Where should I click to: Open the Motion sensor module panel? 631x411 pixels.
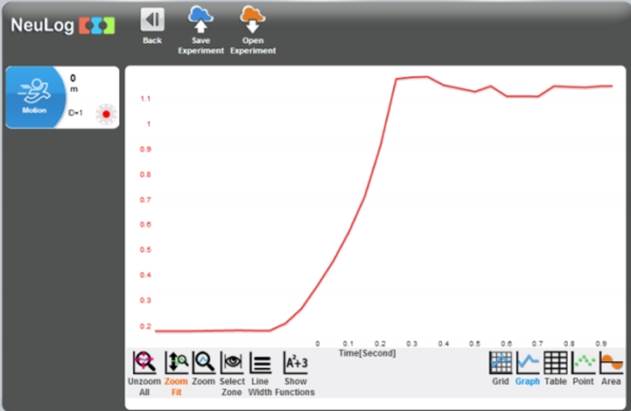pos(35,98)
